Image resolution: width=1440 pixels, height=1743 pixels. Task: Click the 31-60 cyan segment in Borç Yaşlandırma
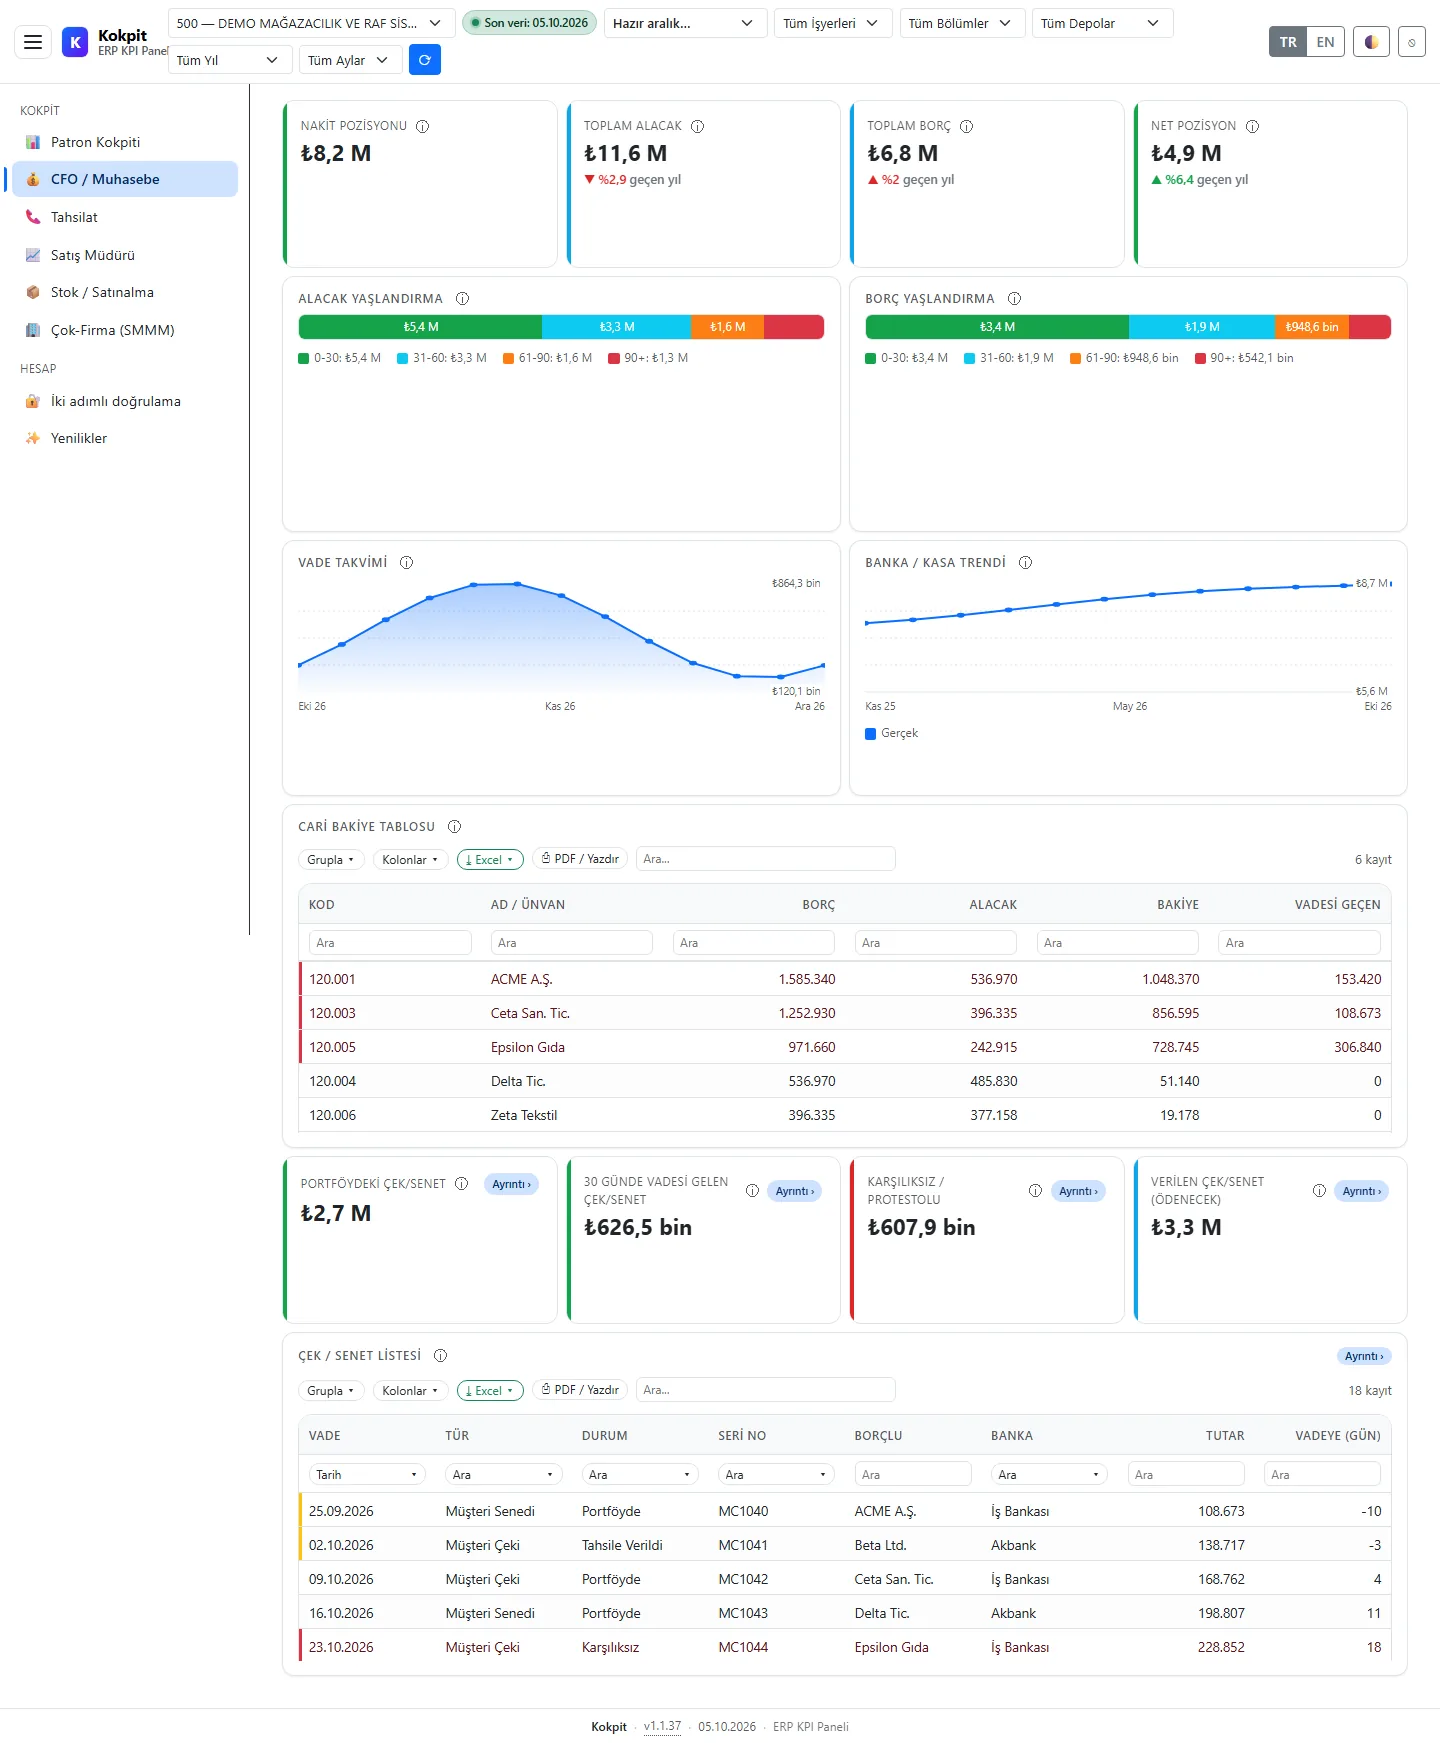click(x=1201, y=327)
